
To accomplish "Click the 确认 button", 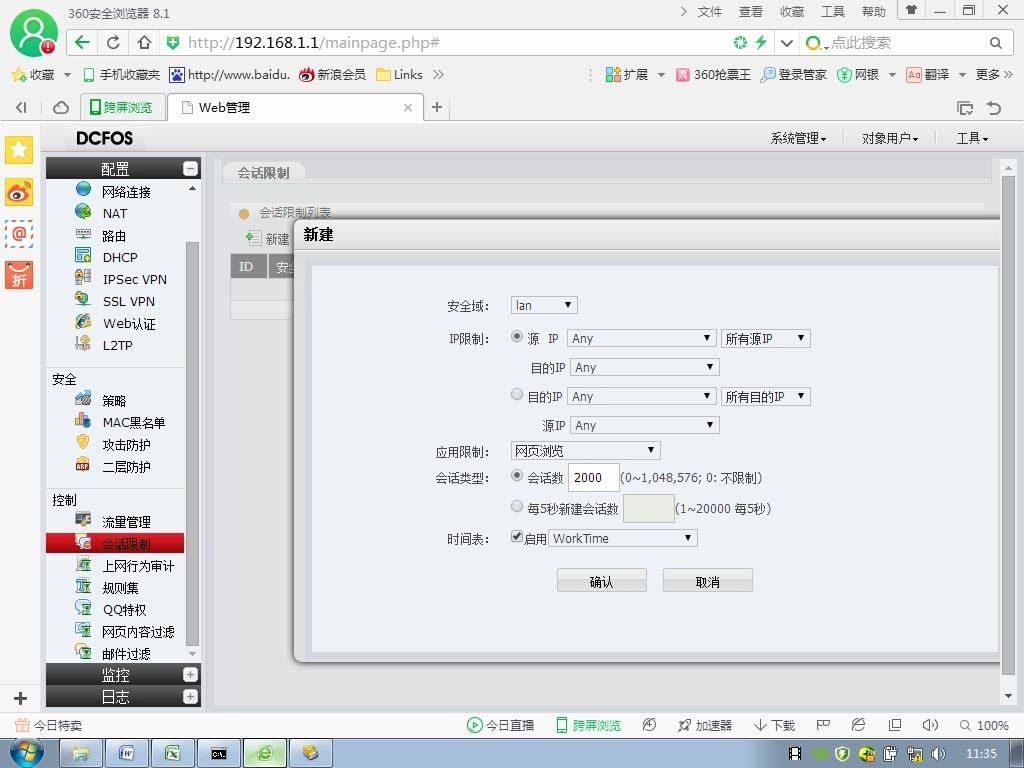I will (x=601, y=581).
